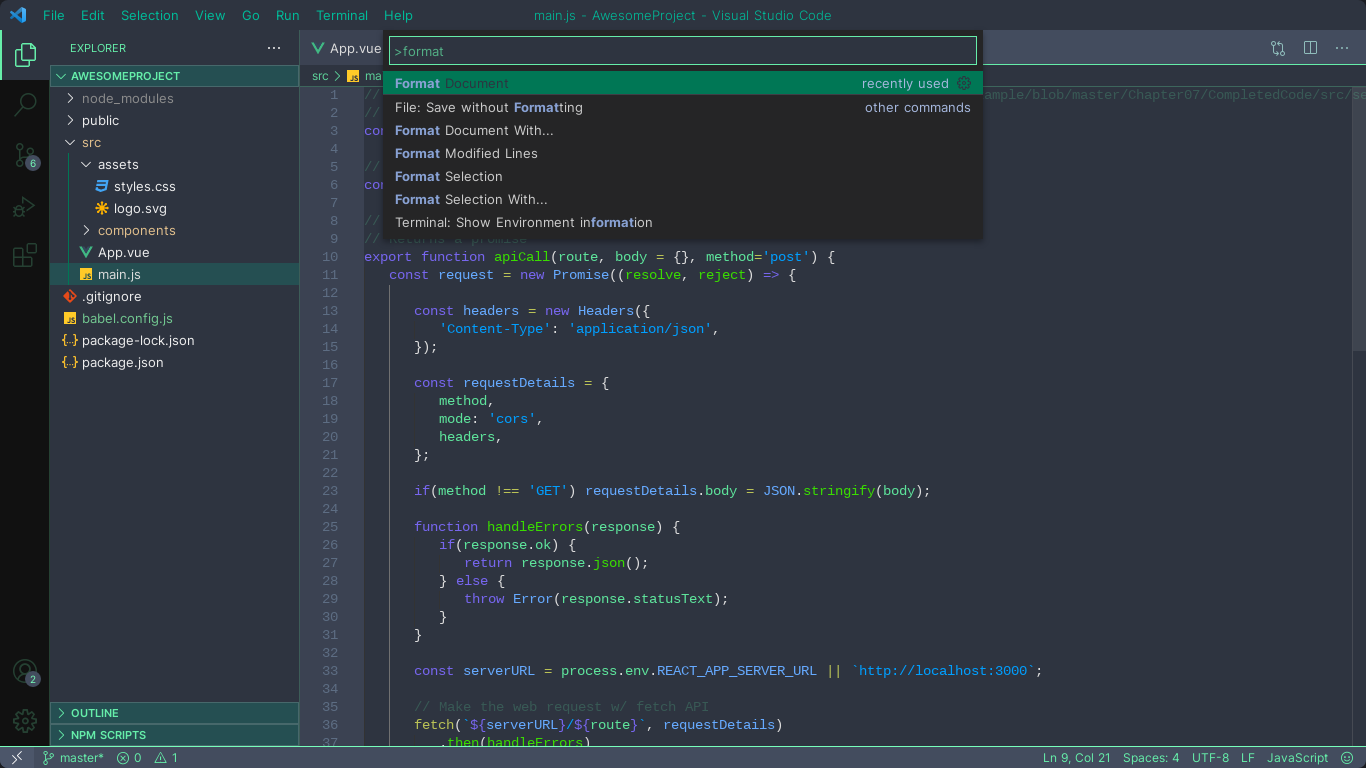Click the command palette input field
The height and width of the screenshot is (768, 1366).
[x=683, y=51]
